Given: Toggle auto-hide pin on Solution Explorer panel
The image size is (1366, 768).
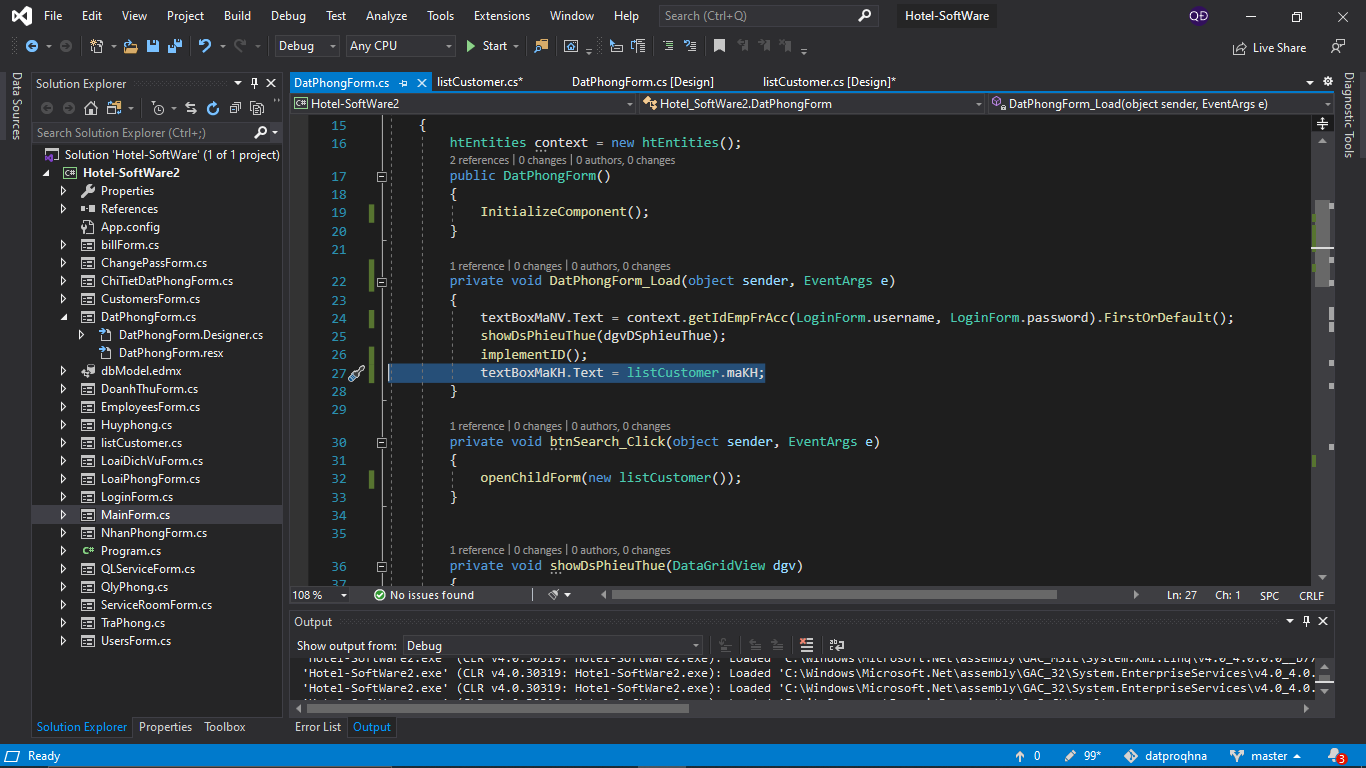Looking at the screenshot, I should tap(255, 83).
